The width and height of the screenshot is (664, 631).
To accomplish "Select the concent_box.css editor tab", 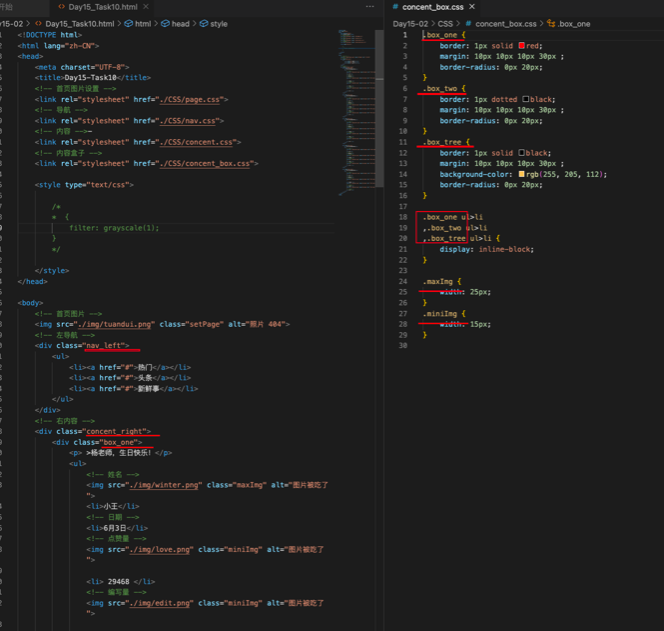I will pyautogui.click(x=432, y=7).
